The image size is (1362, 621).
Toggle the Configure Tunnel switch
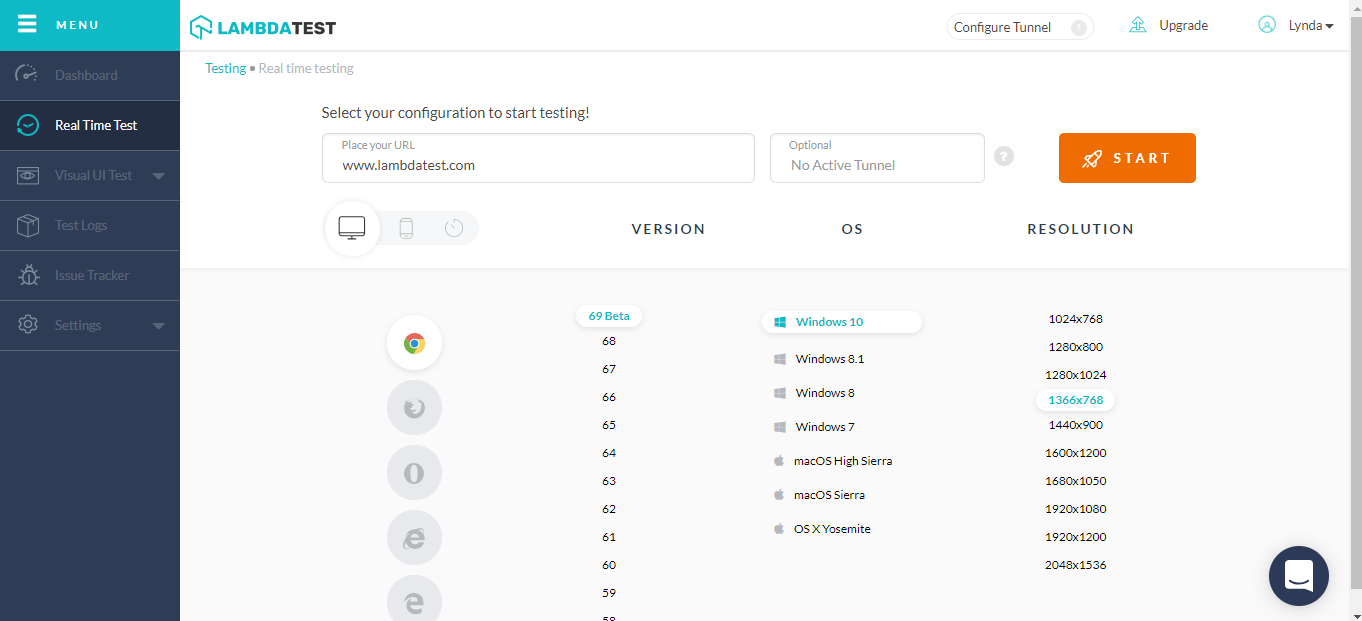[x=1078, y=27]
